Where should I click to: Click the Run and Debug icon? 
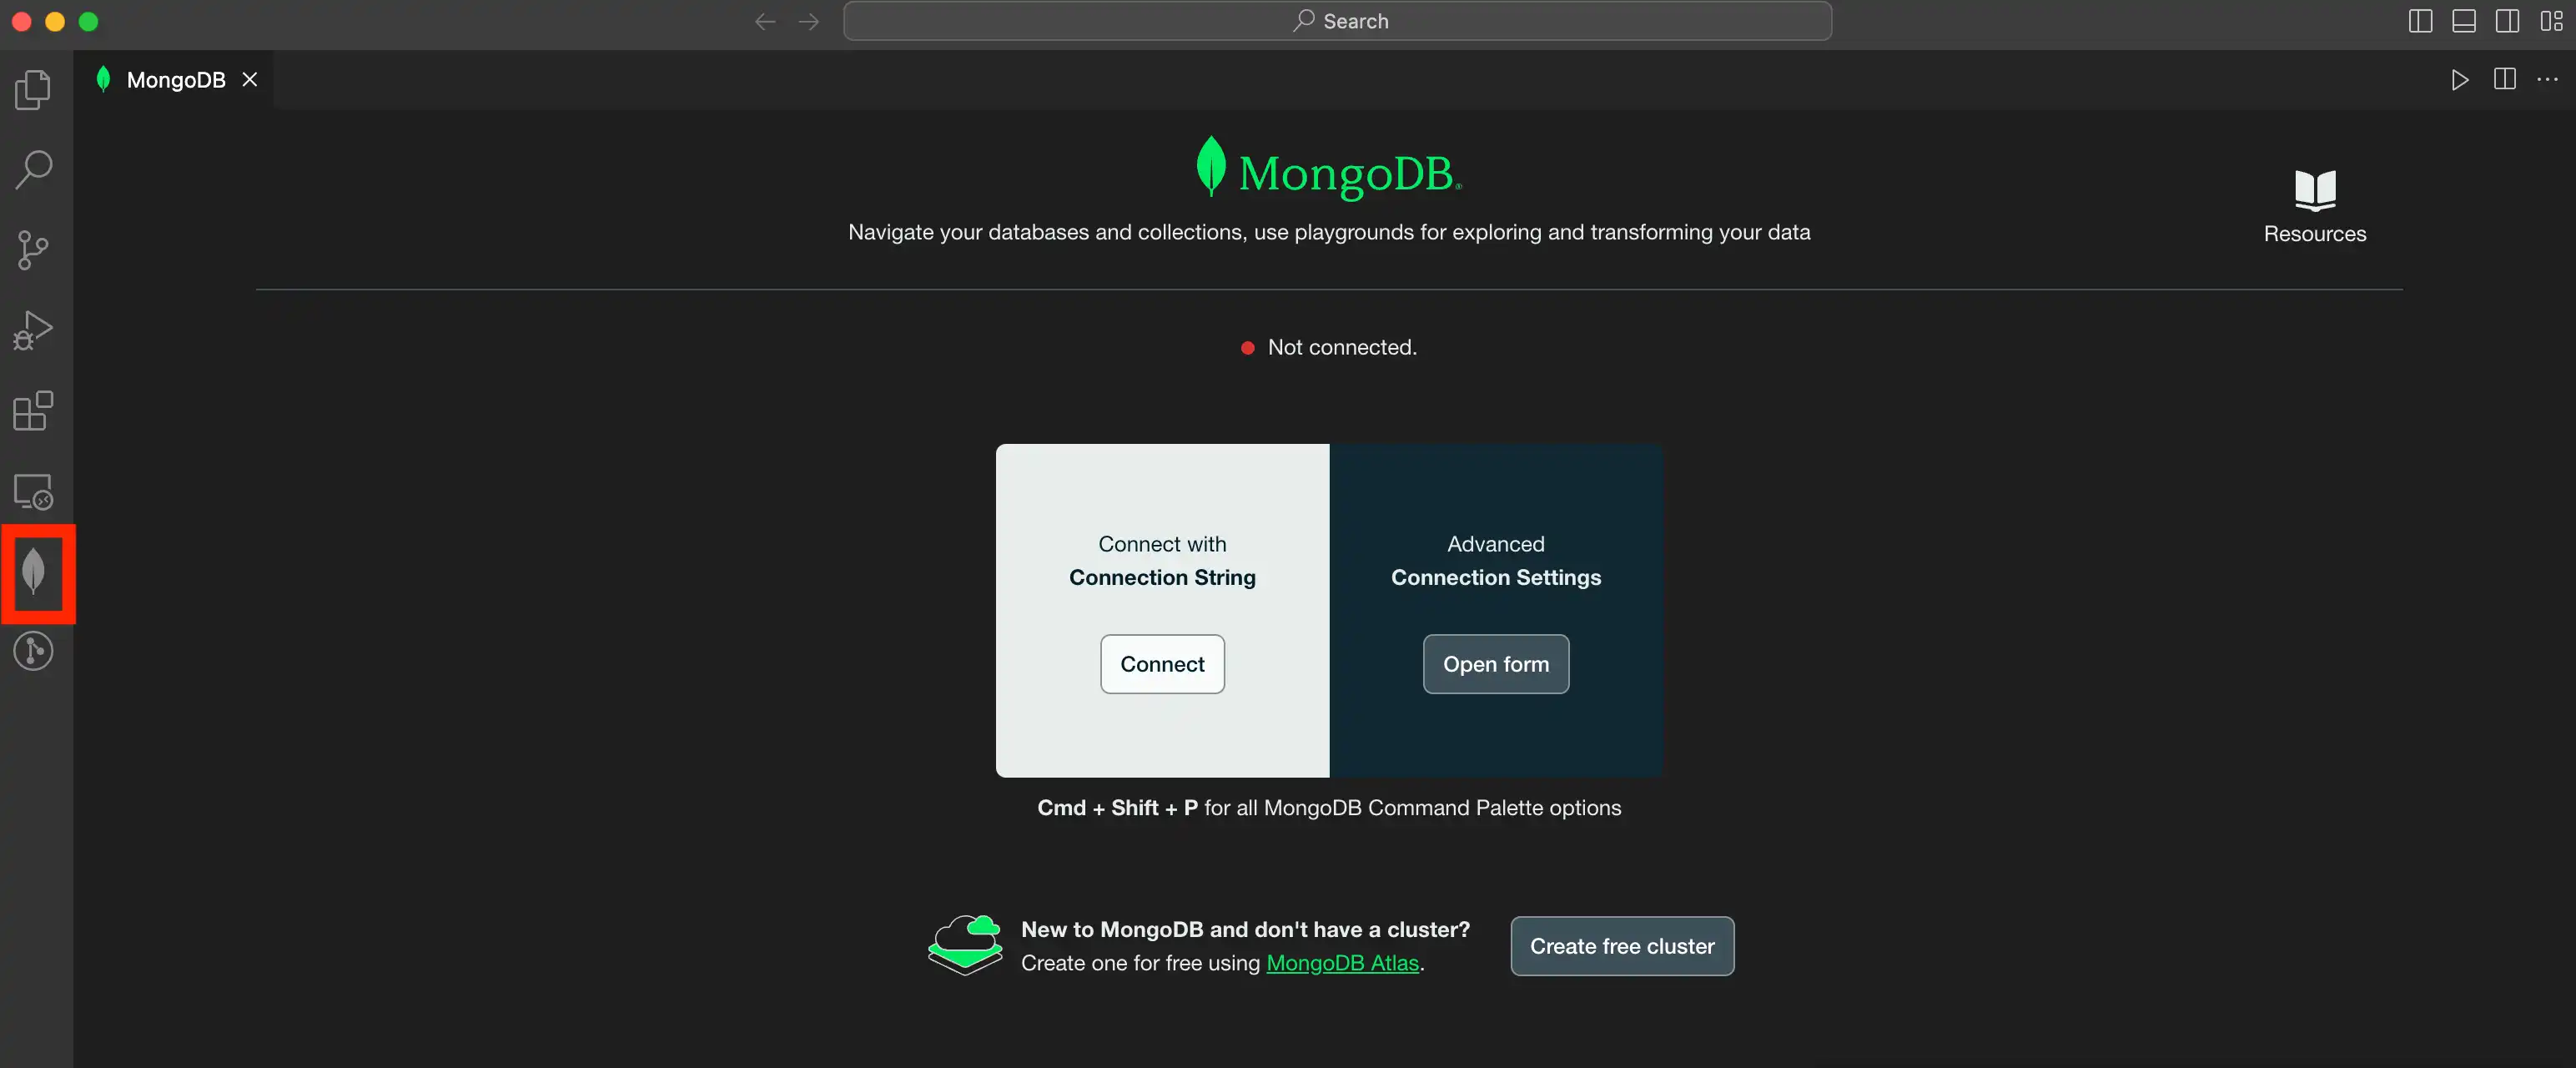point(34,329)
